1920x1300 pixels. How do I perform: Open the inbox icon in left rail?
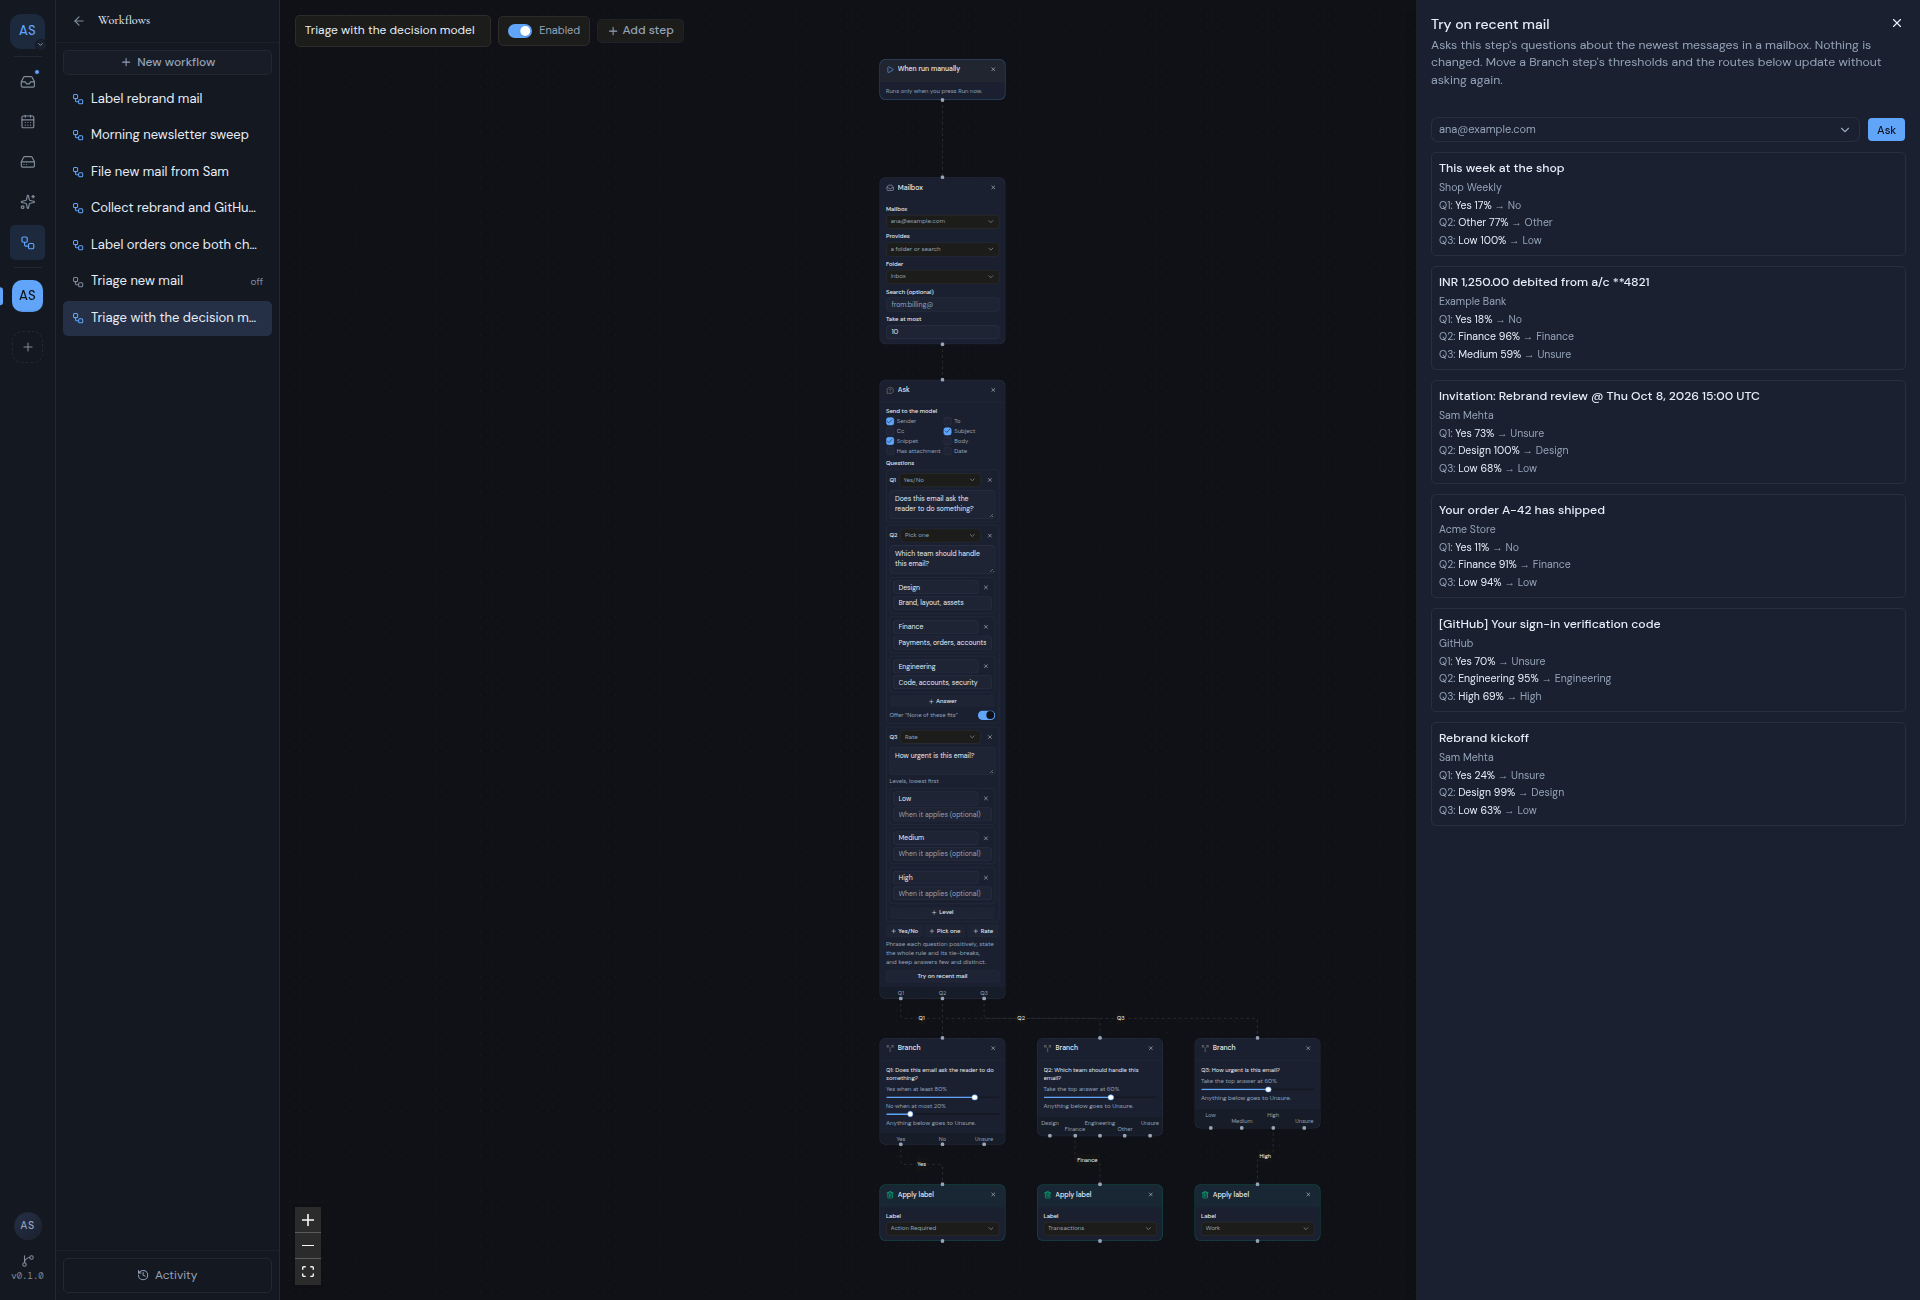tap(28, 81)
